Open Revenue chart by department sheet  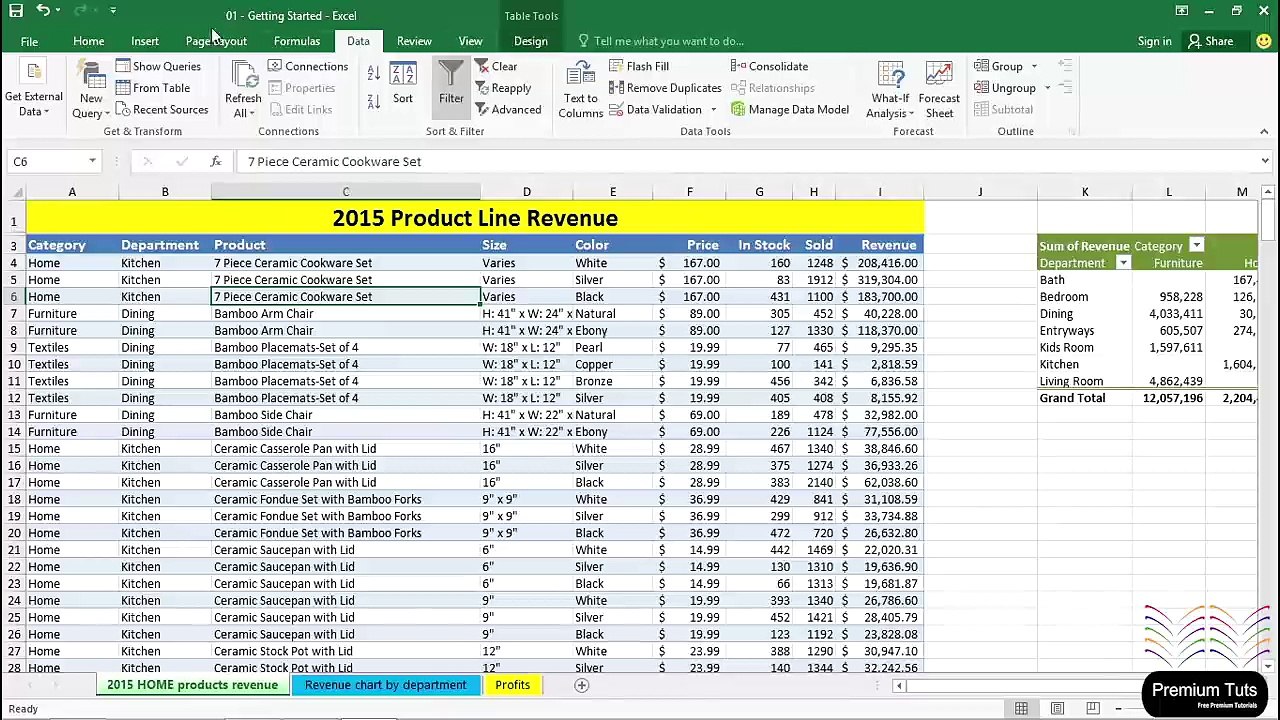[x=385, y=685]
